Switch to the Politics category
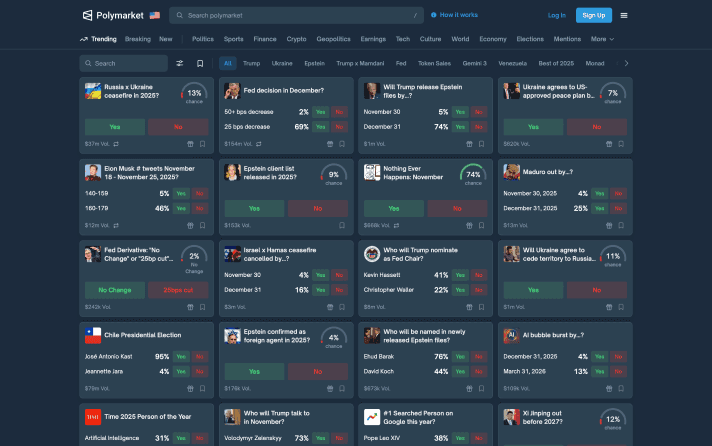The image size is (712, 446). click(x=203, y=39)
